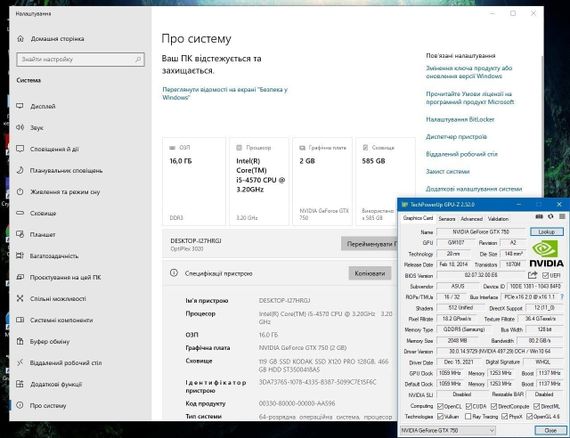Open Віддалений робочий стіл in left sidebar

[x=59, y=363]
